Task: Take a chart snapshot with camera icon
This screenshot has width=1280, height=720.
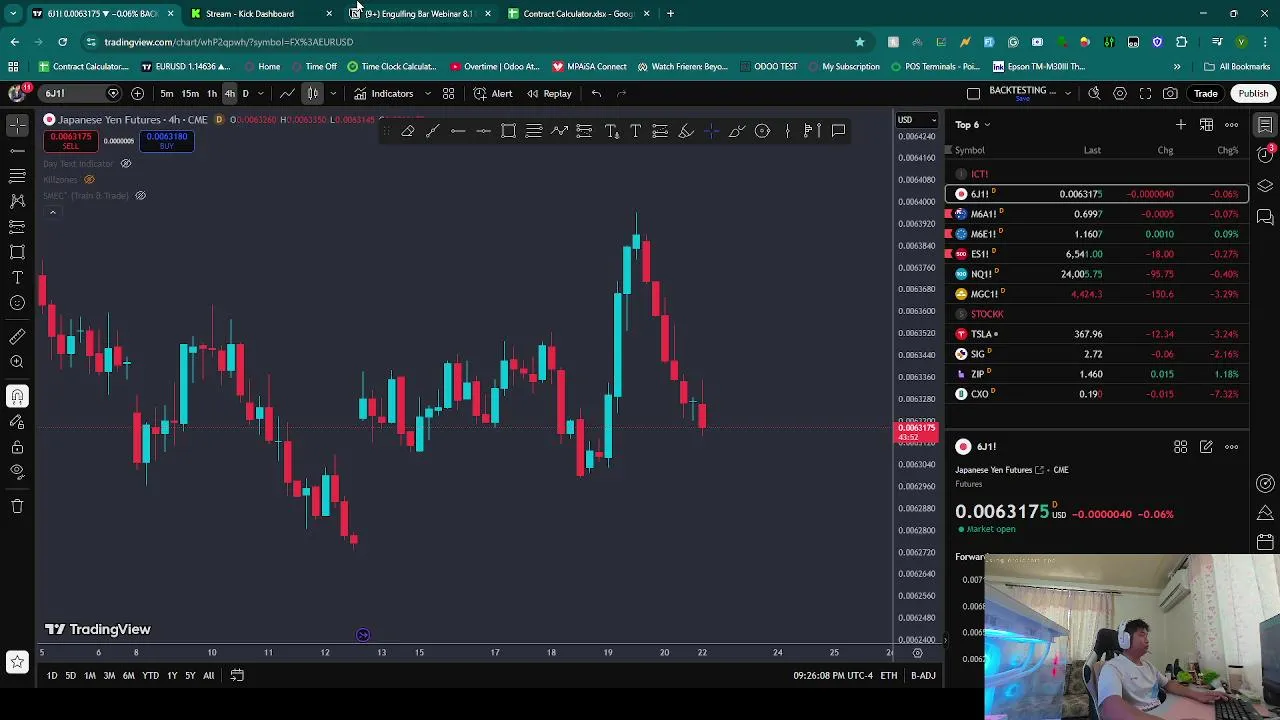Action: 1170,93
